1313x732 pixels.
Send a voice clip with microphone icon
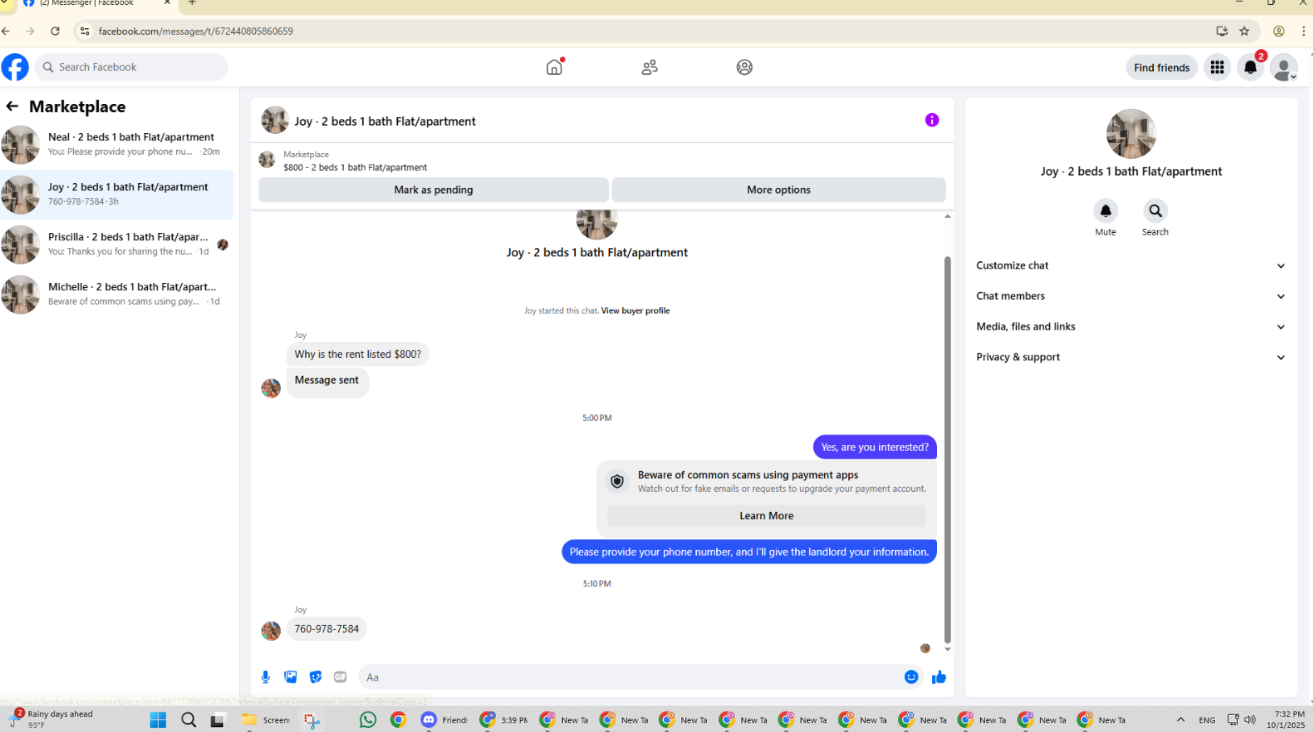[266, 677]
